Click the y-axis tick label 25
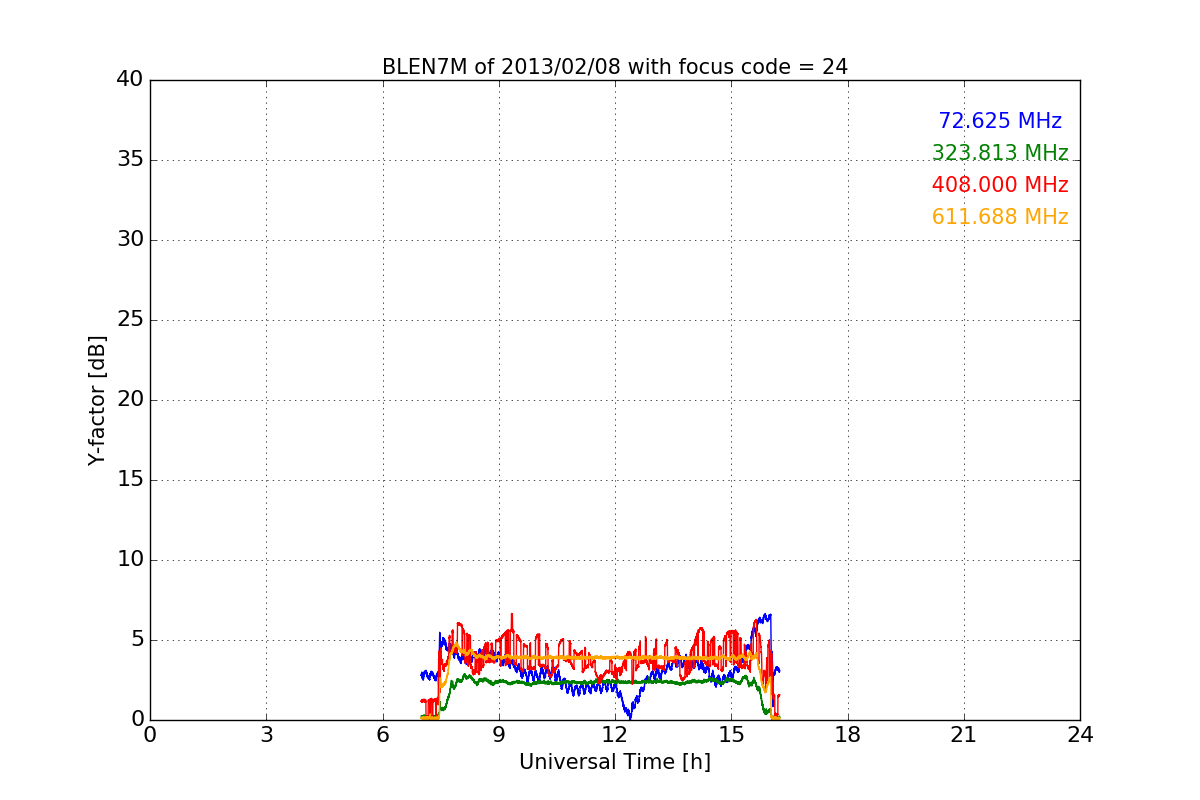Image resolution: width=1200 pixels, height=800 pixels. pyautogui.click(x=130, y=320)
